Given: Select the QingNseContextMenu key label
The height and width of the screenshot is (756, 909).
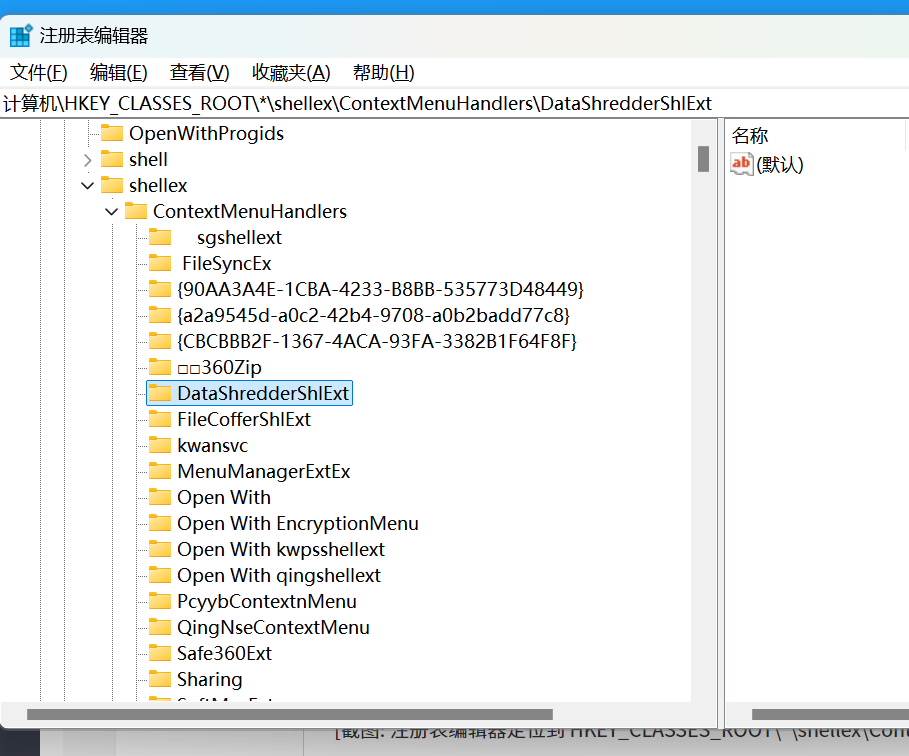Looking at the screenshot, I should point(274,628).
